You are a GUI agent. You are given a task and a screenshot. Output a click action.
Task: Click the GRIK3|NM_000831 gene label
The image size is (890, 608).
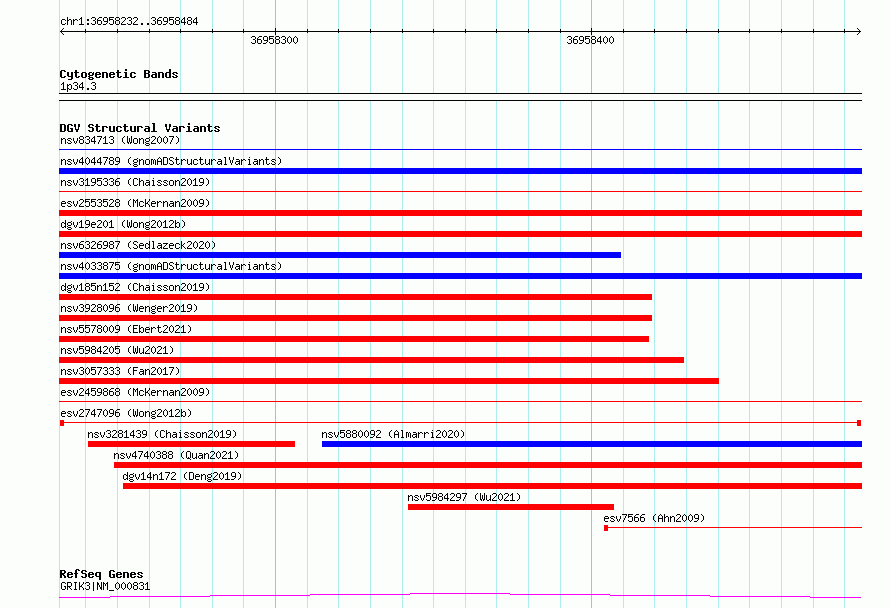105,586
